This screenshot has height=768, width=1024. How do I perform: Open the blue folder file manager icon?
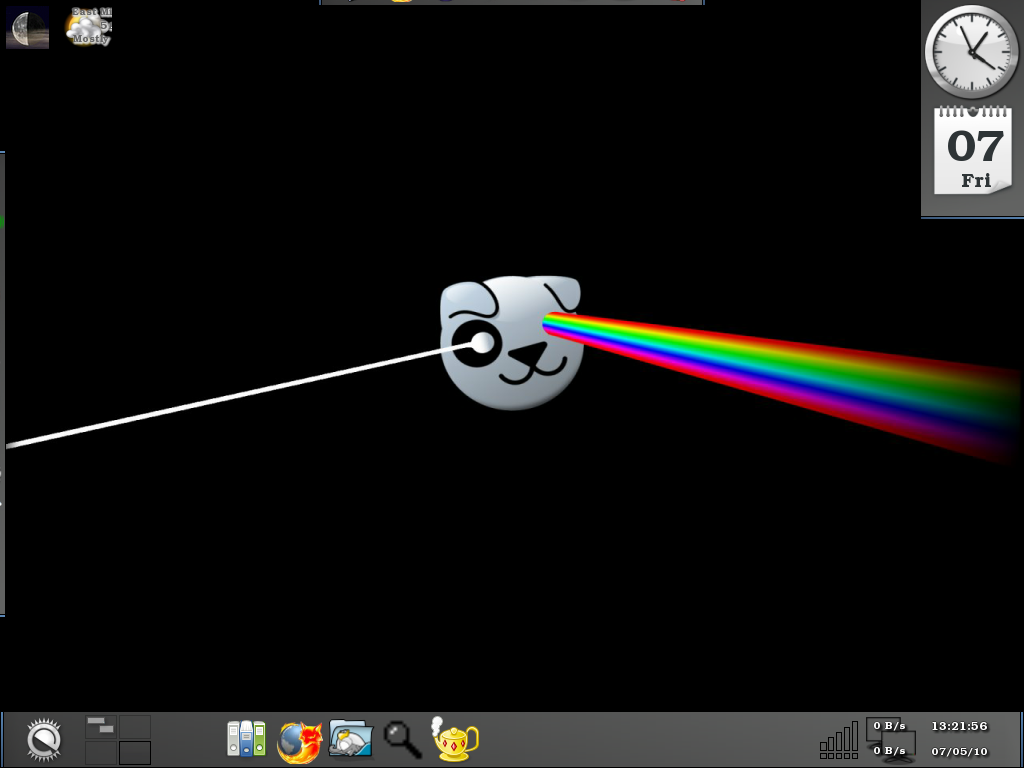click(351, 738)
